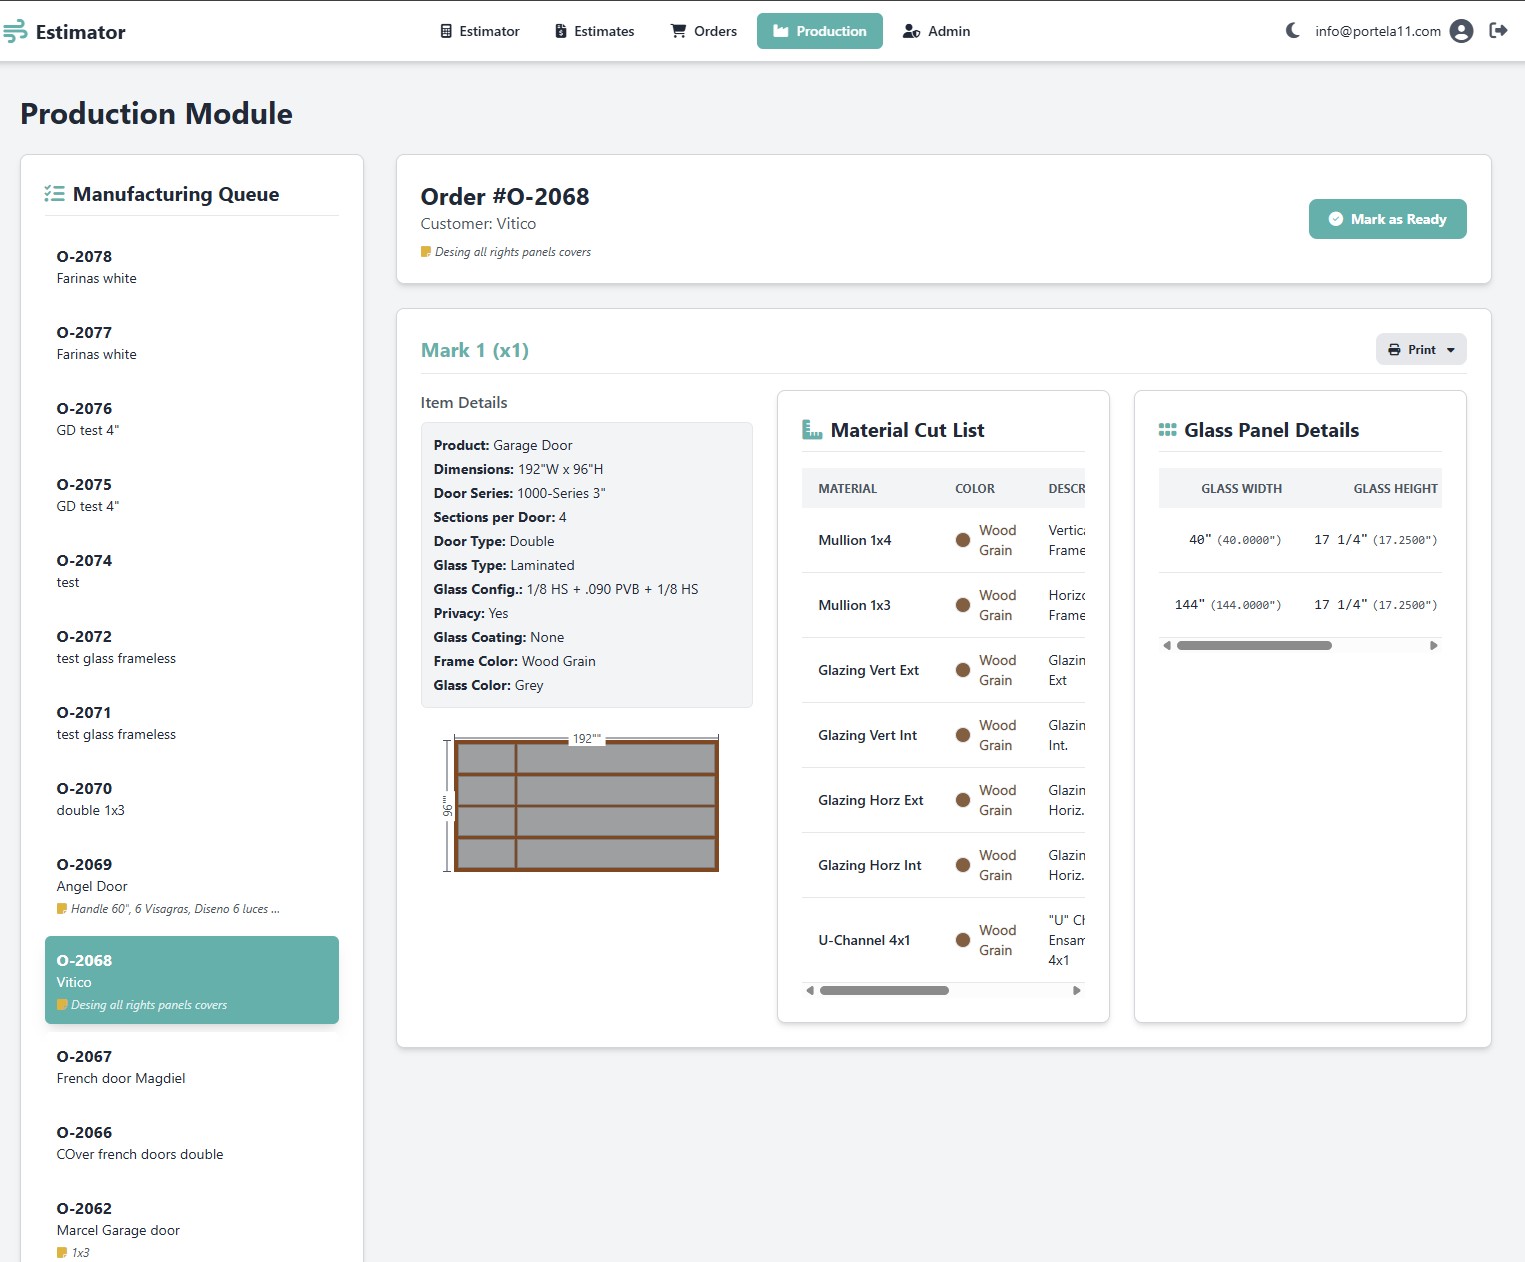The image size is (1525, 1262).
Task: Switch to the Estimates section
Action: click(594, 31)
